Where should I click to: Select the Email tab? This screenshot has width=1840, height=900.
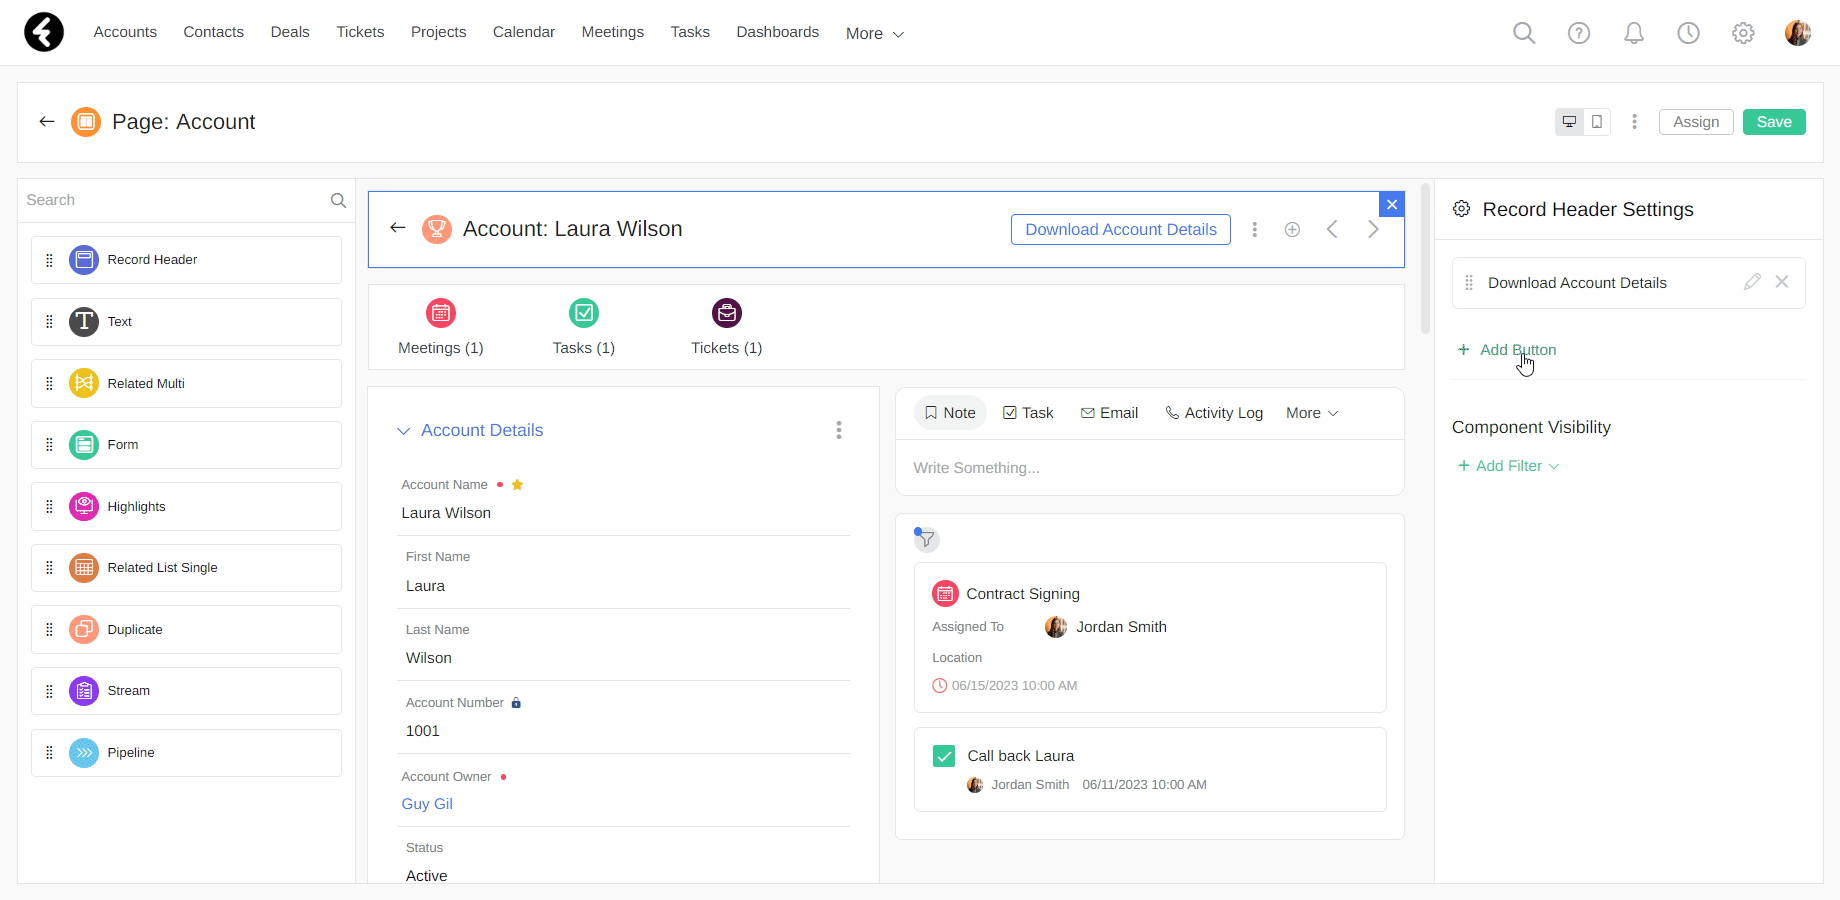pos(1109,413)
